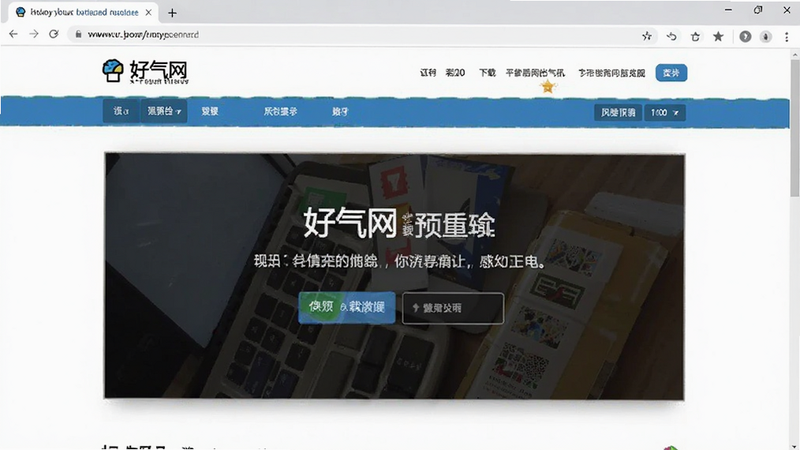This screenshot has height=450, width=800.
Task: Click the lock icon in the address bar
Action: click(x=78, y=35)
